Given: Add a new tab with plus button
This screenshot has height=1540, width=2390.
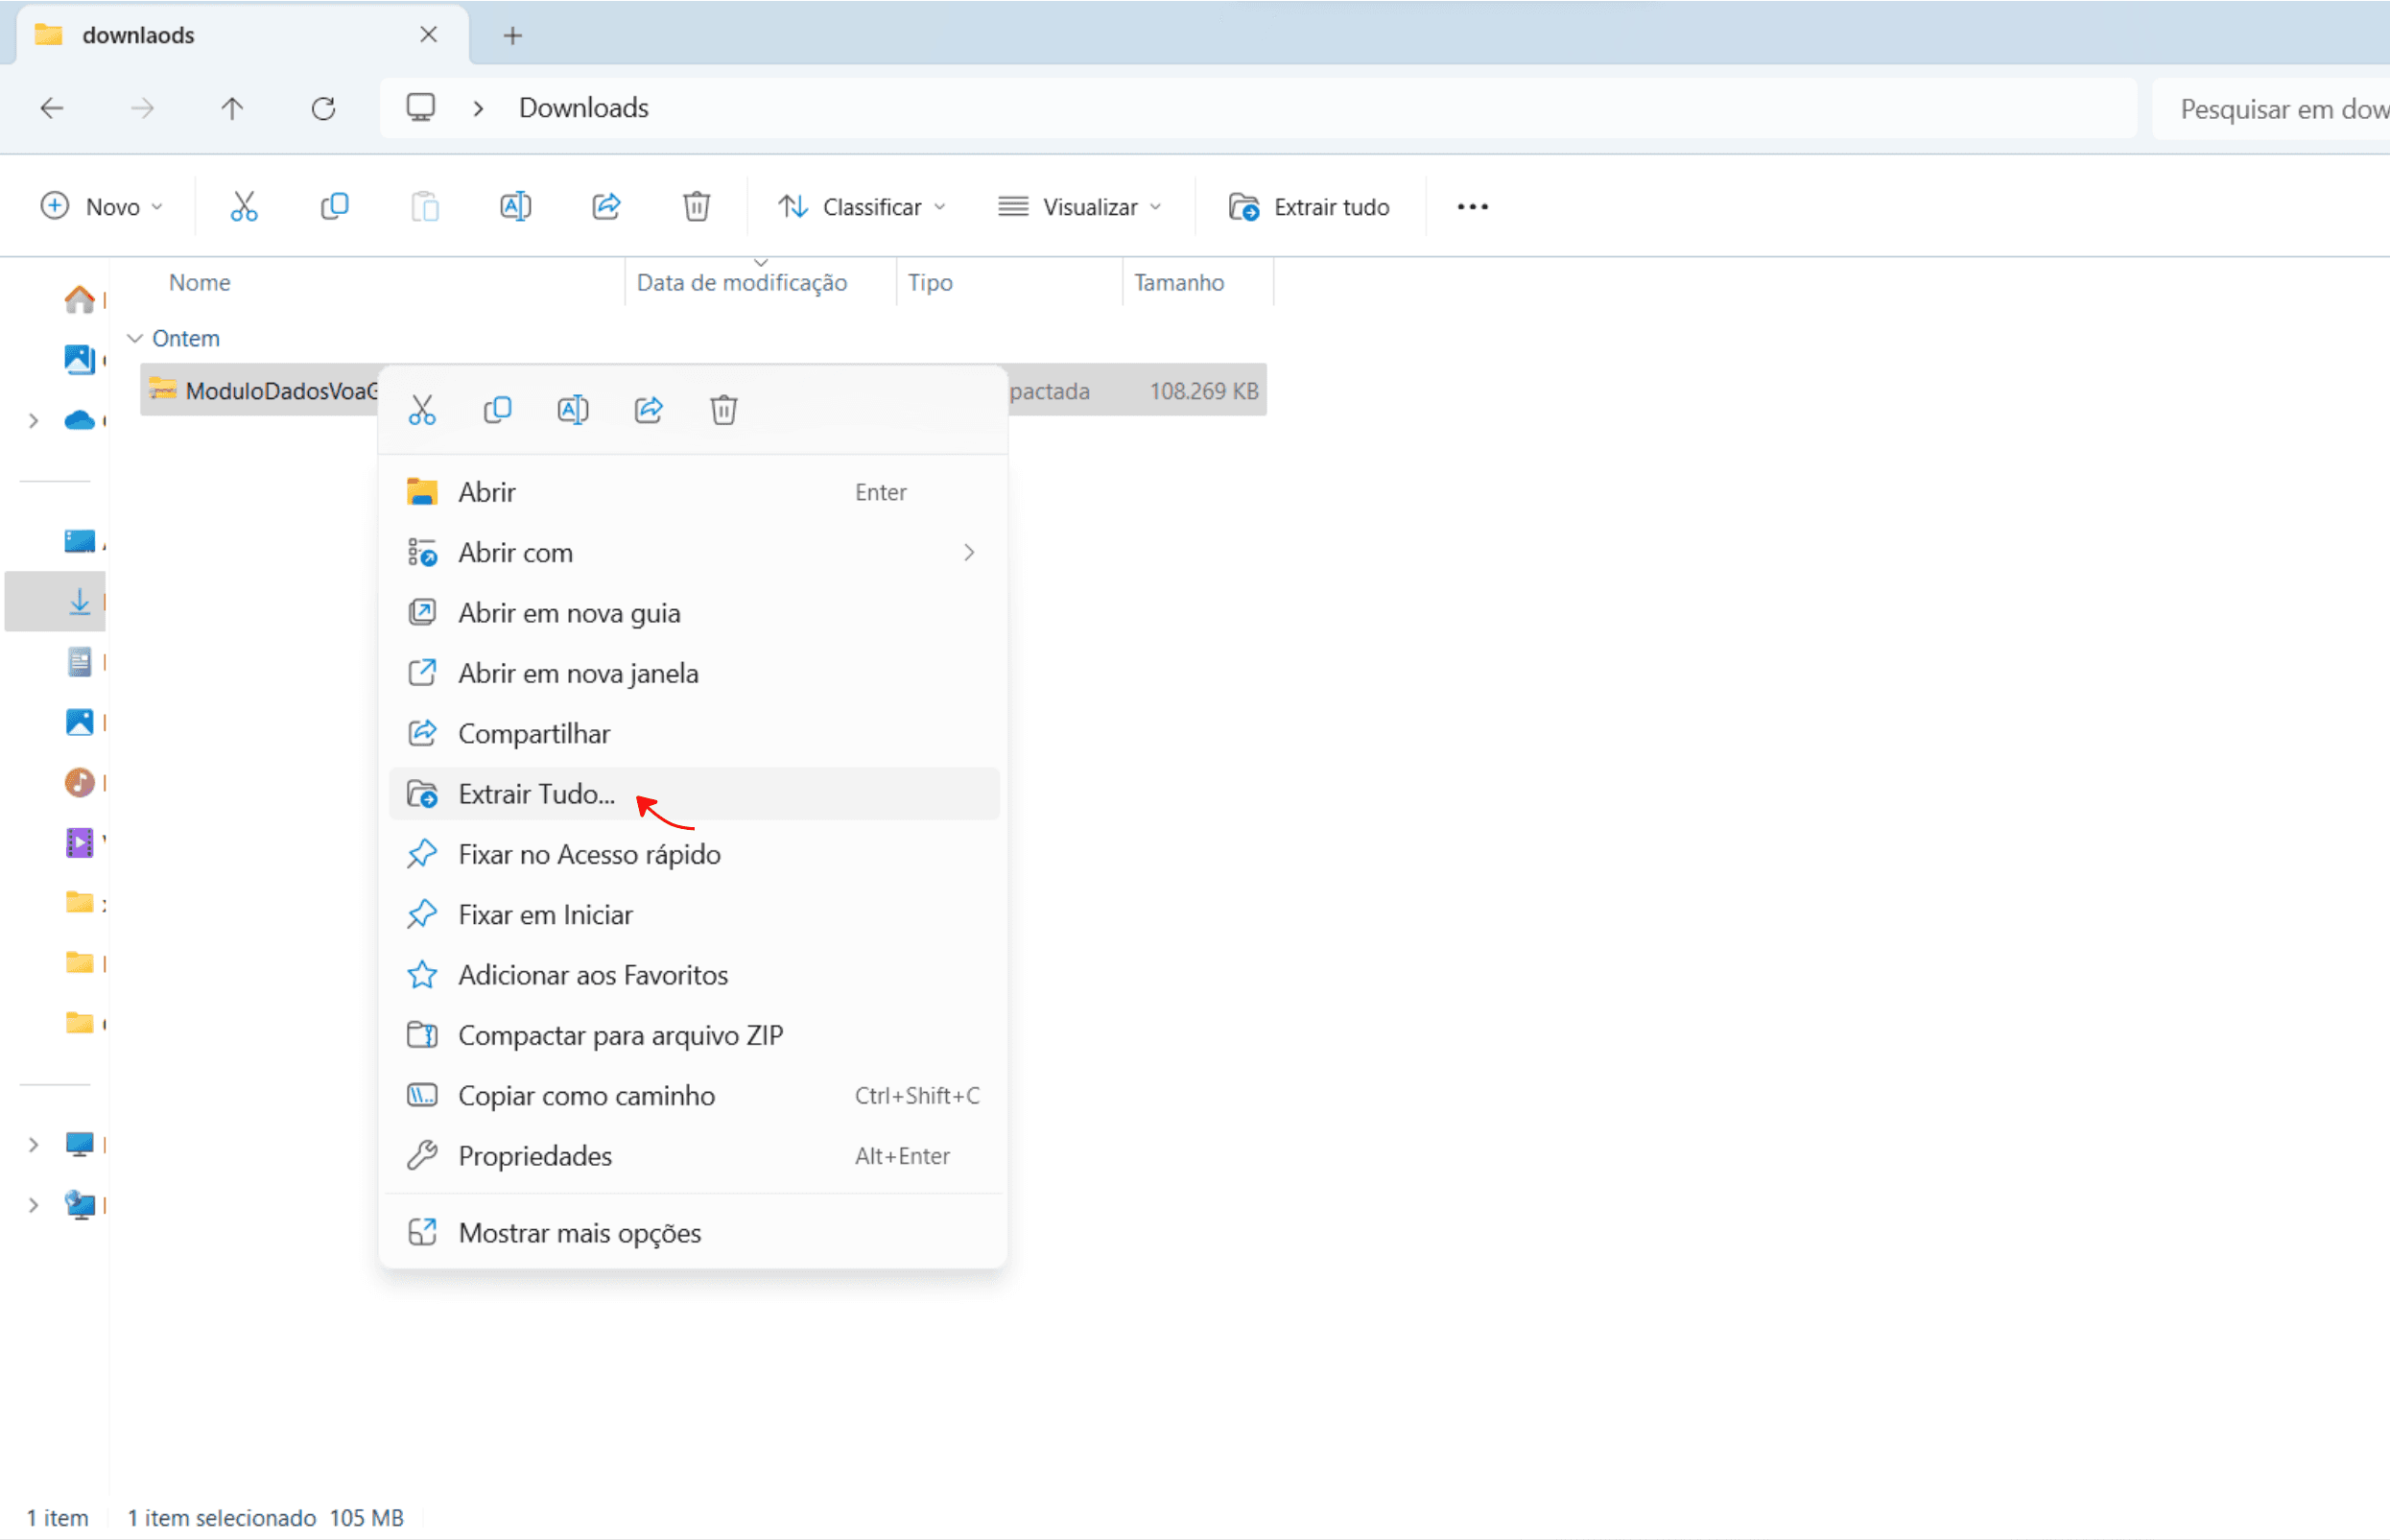Looking at the screenshot, I should pyautogui.click(x=513, y=36).
